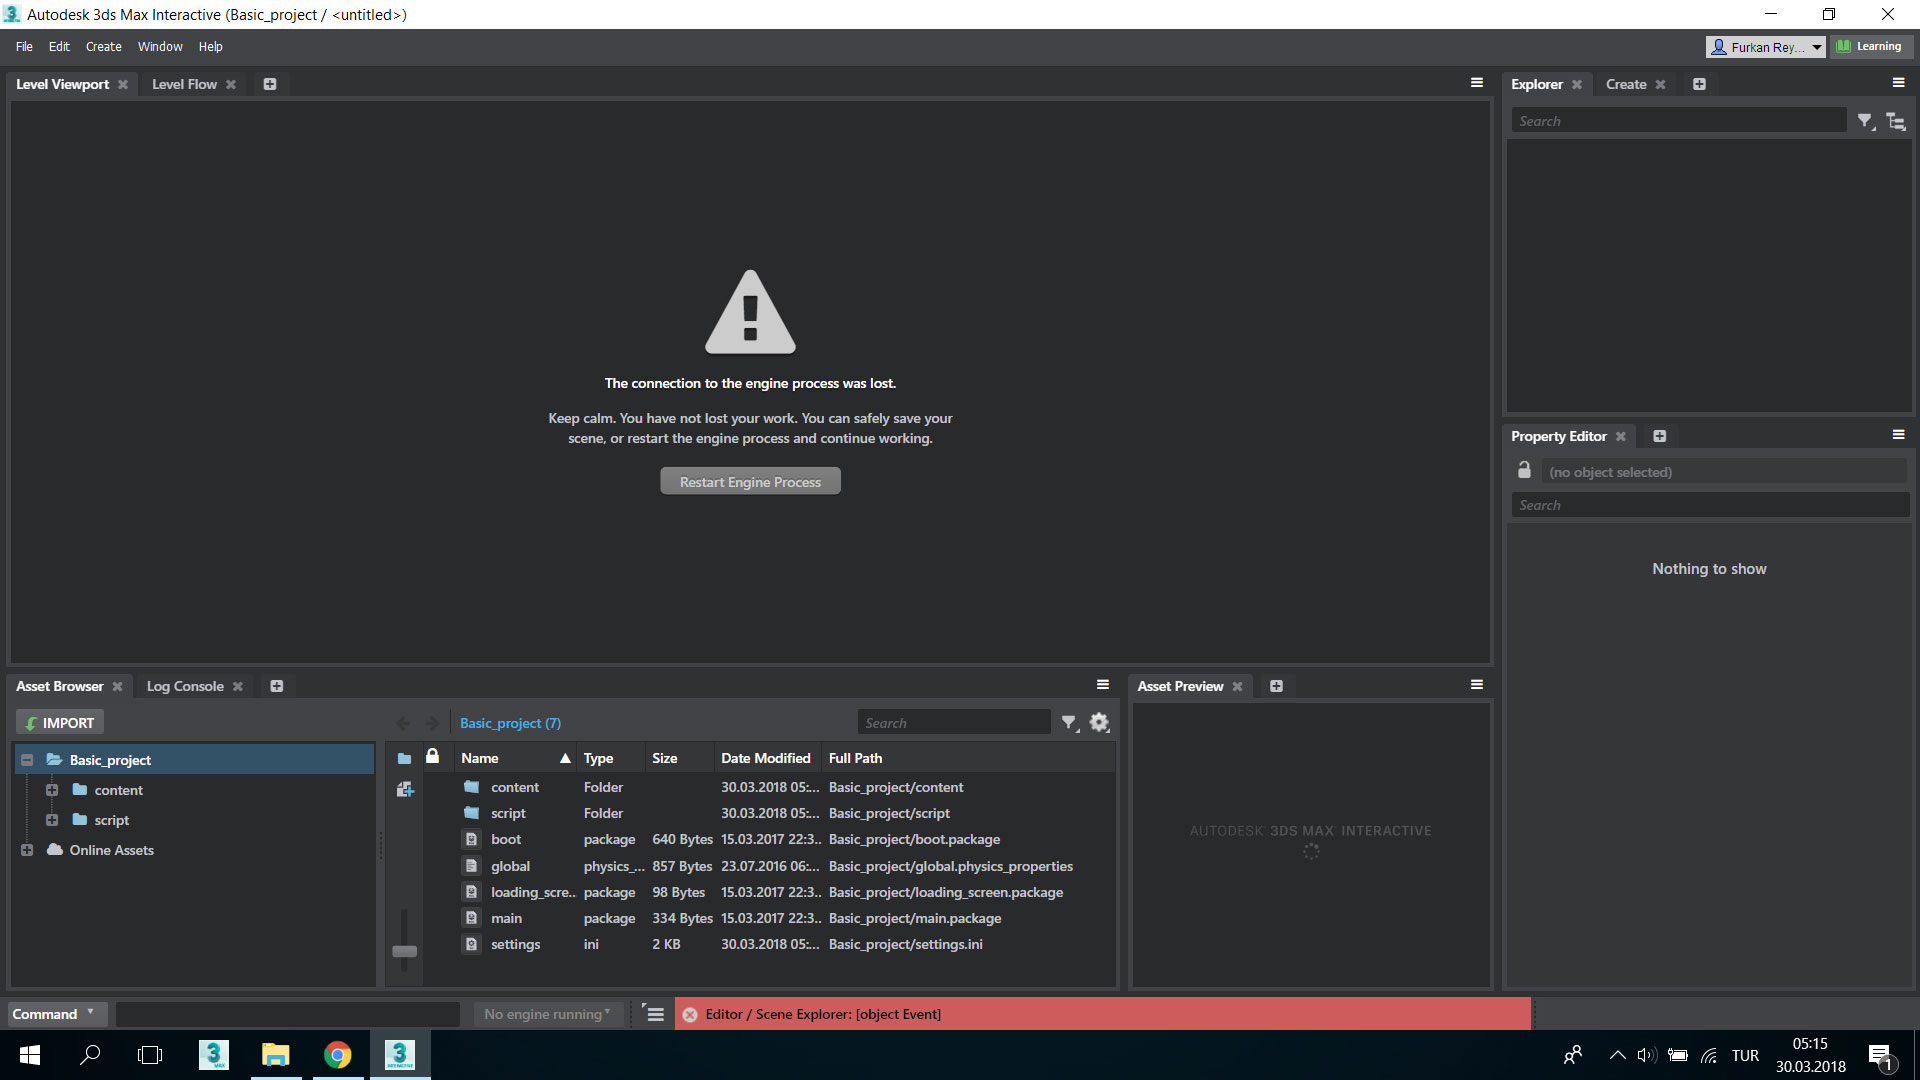Click Basic_project (7) breadcrumb link
Viewport: 1920px width, 1080px height.
pyautogui.click(x=510, y=724)
